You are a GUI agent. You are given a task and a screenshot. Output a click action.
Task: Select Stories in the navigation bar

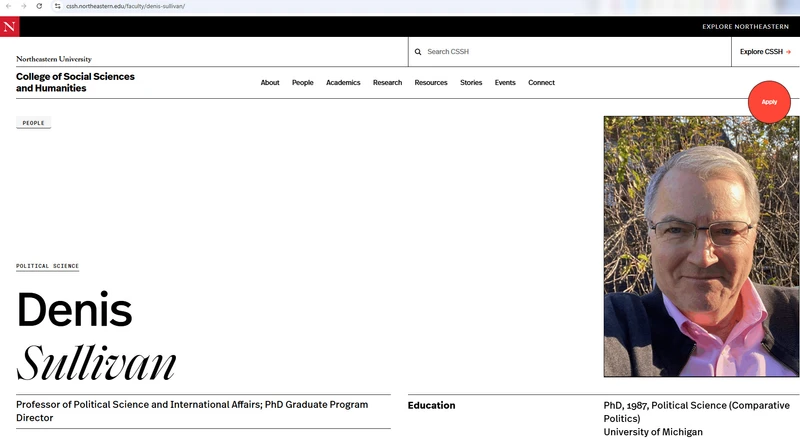[471, 83]
